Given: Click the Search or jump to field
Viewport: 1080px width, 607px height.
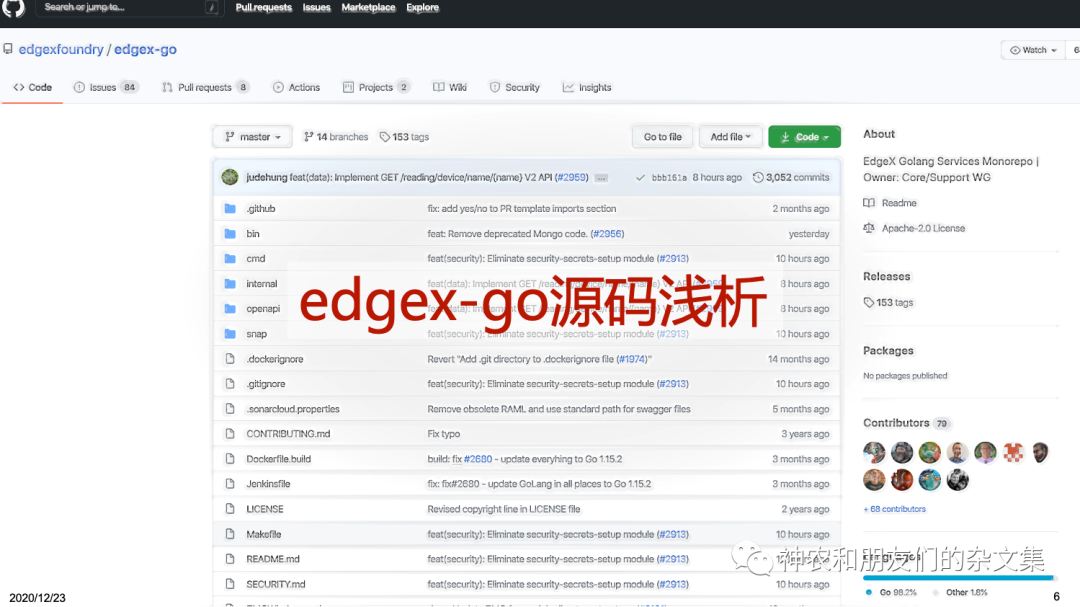Looking at the screenshot, I should tap(129, 8).
